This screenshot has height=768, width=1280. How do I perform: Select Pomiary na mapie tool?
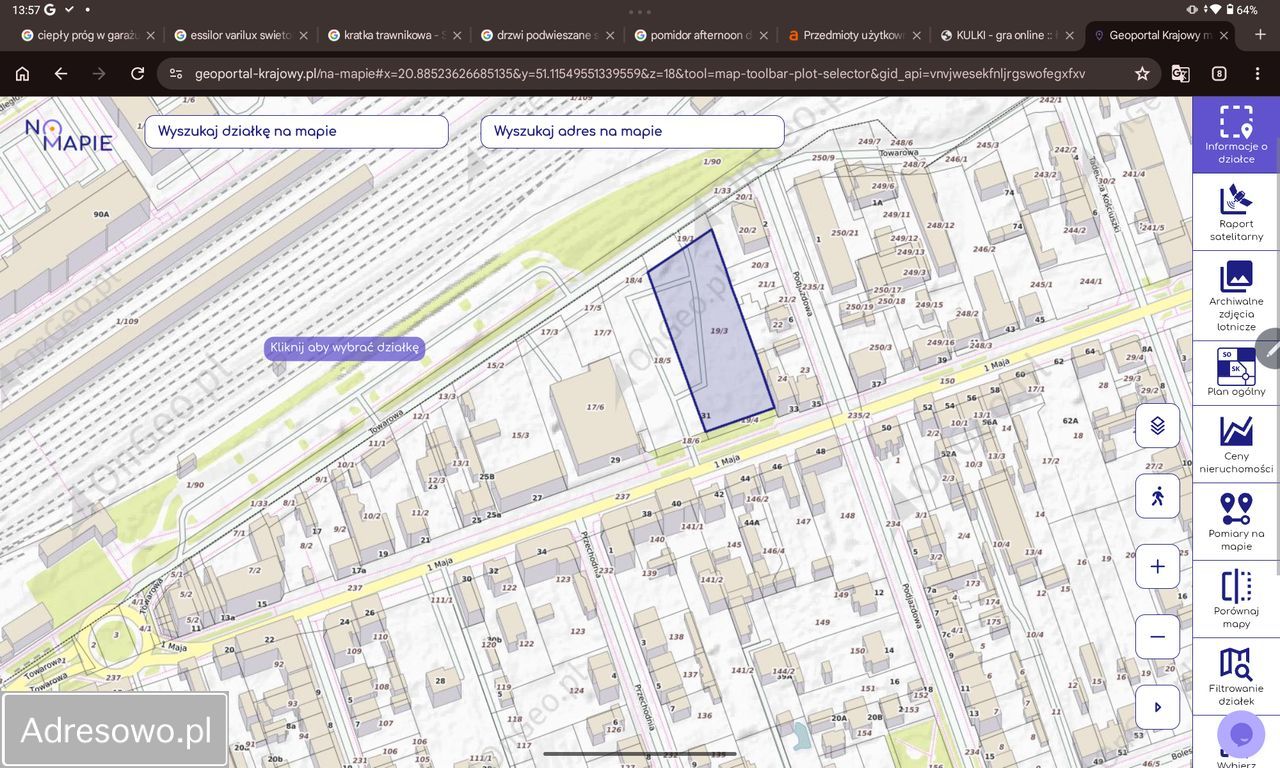1236,521
